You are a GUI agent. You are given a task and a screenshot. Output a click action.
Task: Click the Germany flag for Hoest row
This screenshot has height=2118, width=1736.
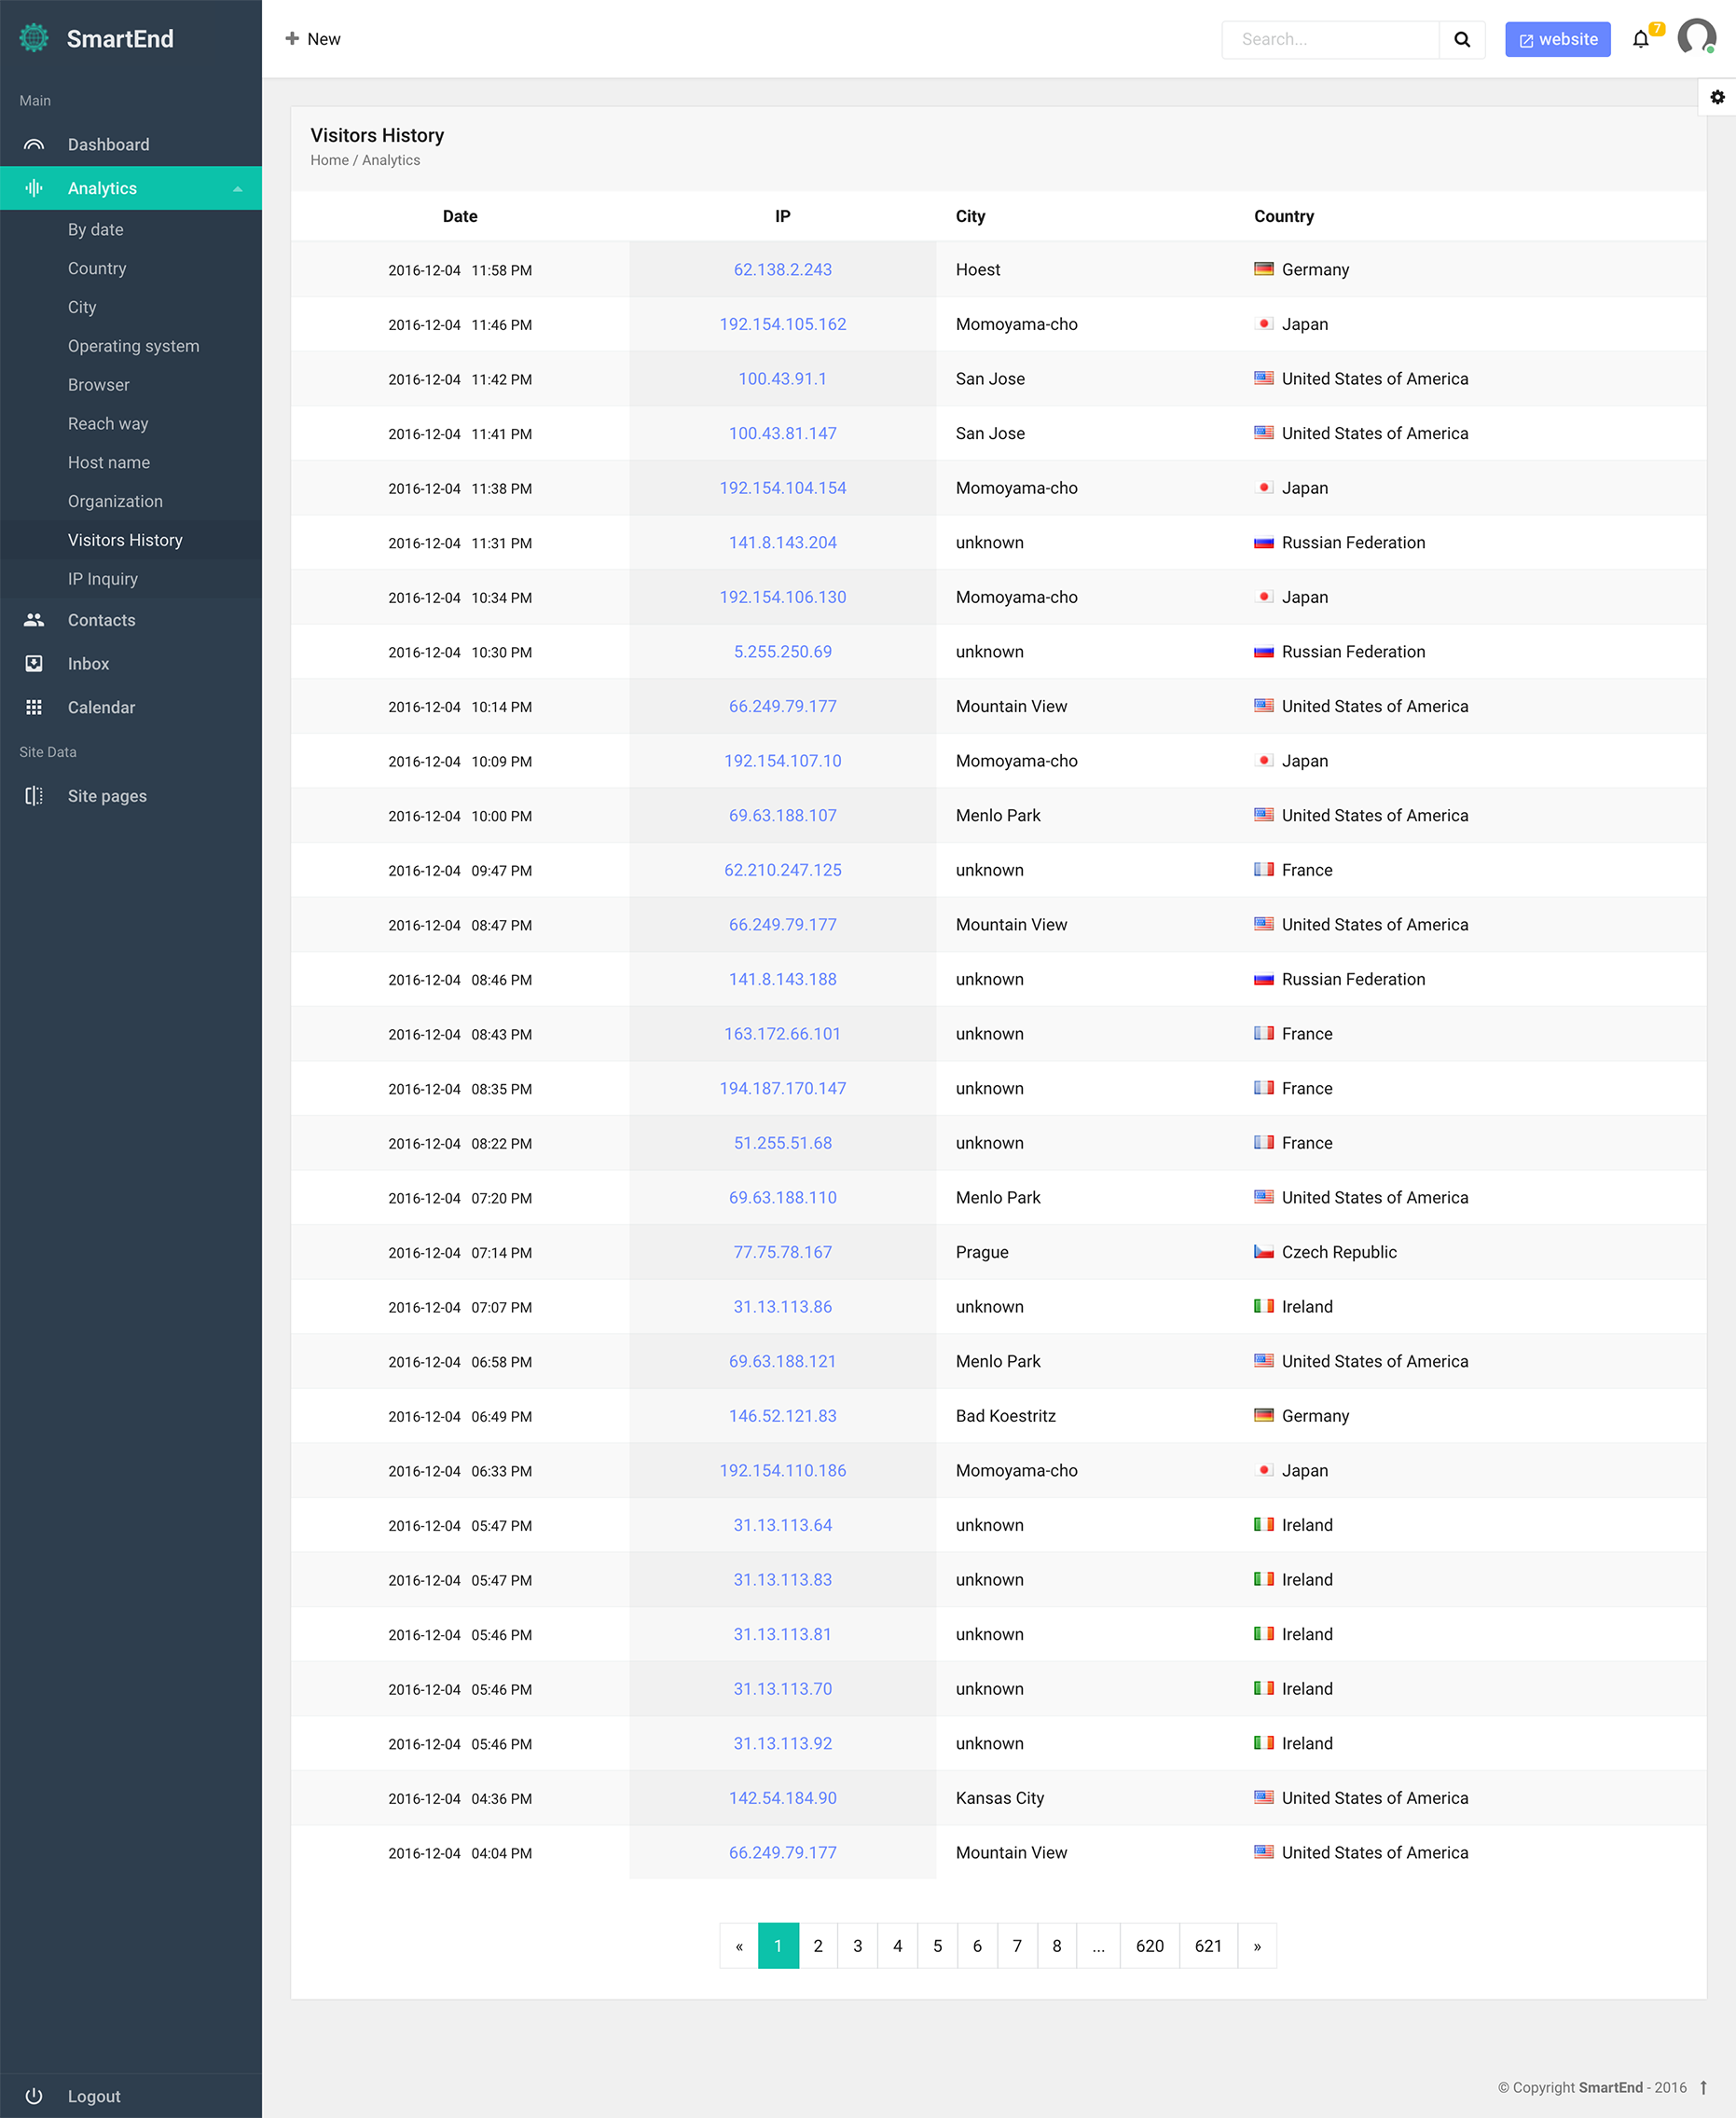(1264, 269)
